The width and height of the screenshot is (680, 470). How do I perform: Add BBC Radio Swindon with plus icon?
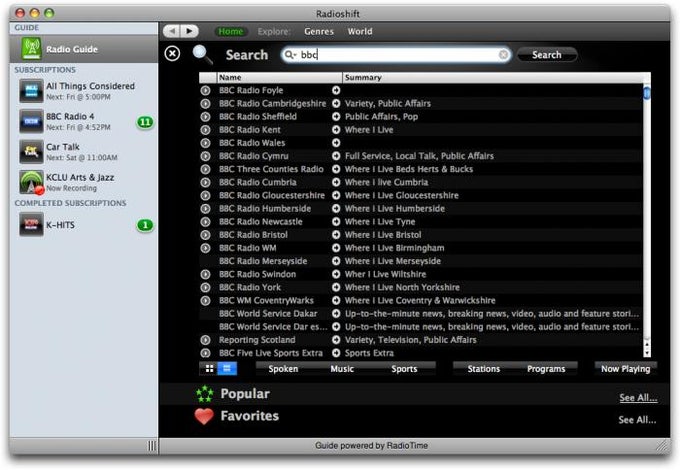coord(336,274)
